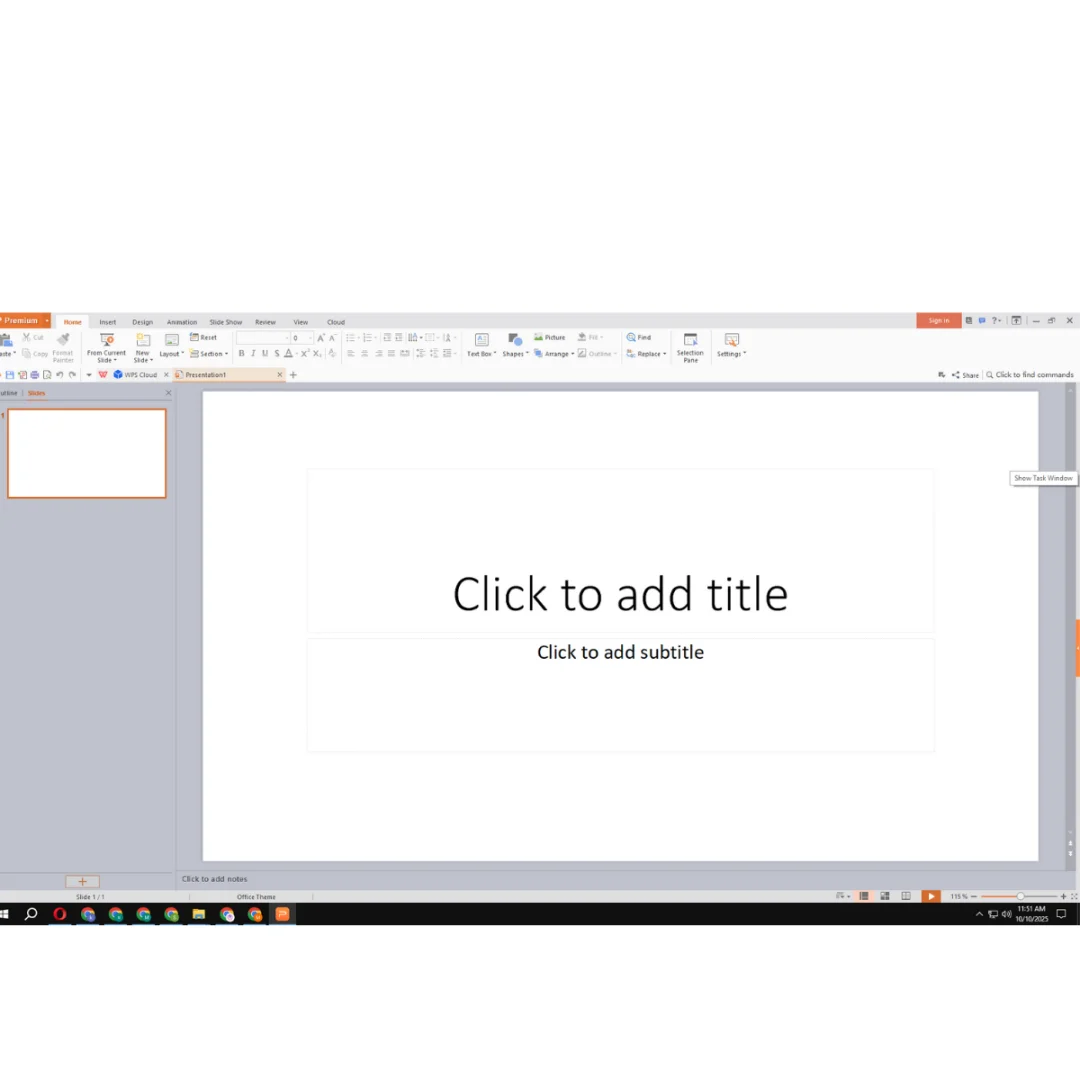1080x1080 pixels.
Task: Click the Reset slide icon
Action: click(x=203, y=338)
